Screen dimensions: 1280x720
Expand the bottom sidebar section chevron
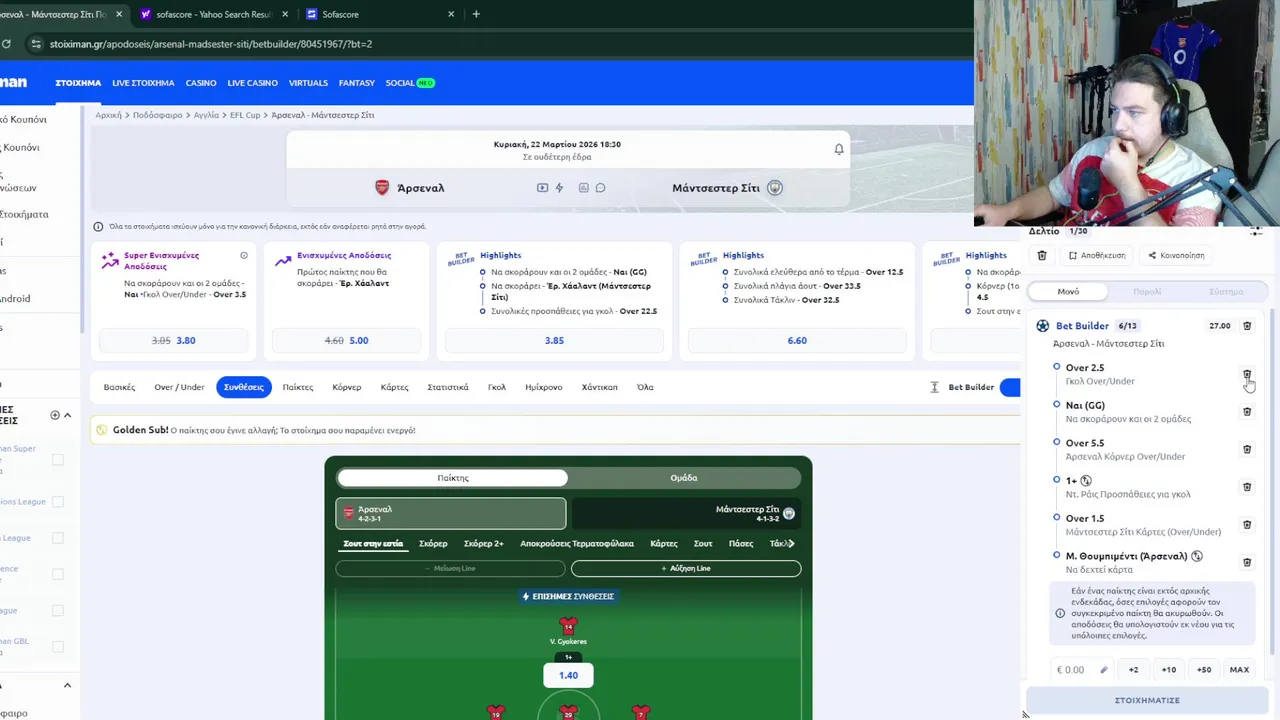(67, 686)
